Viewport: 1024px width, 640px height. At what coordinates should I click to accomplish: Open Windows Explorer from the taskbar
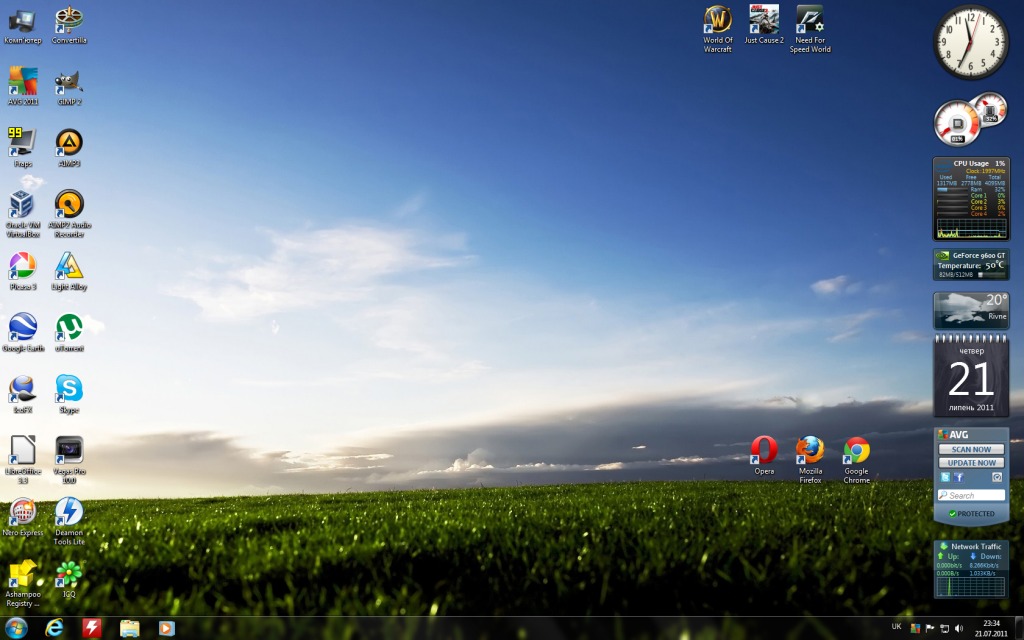pos(129,628)
